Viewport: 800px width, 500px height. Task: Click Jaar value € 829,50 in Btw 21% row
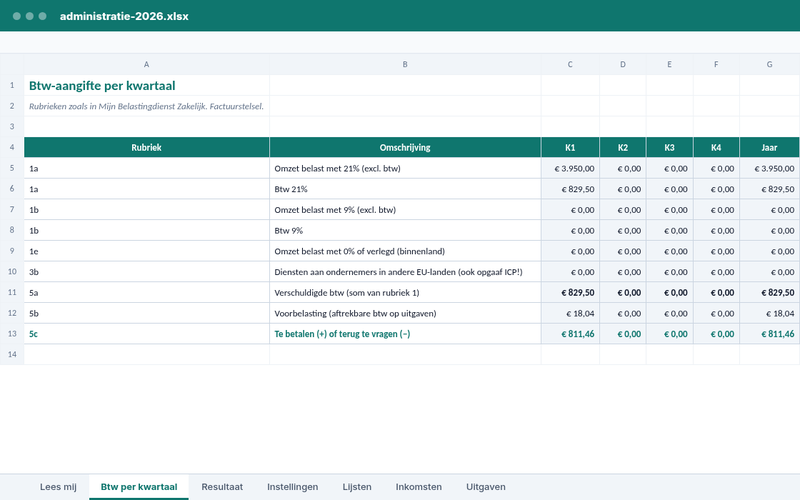tap(769, 189)
